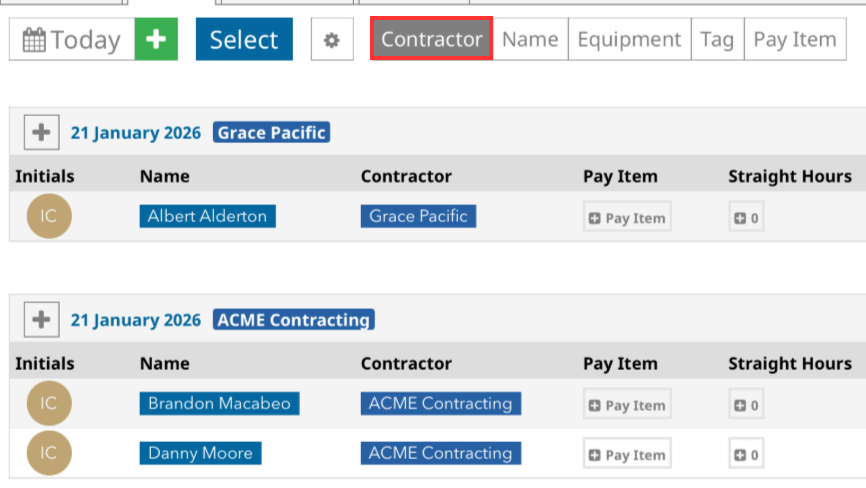Image resolution: width=866 pixels, height=488 pixels.
Task: Expand the ACME Contracting group plus button
Action: pyautogui.click(x=41, y=320)
